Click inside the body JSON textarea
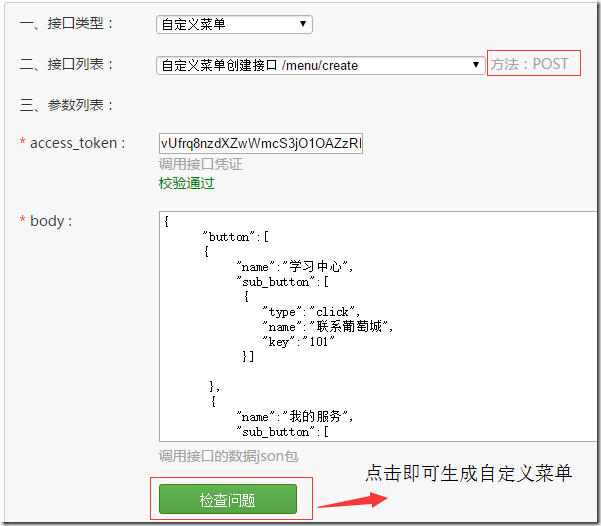Image resolution: width=601 pixels, height=526 pixels. (378, 326)
